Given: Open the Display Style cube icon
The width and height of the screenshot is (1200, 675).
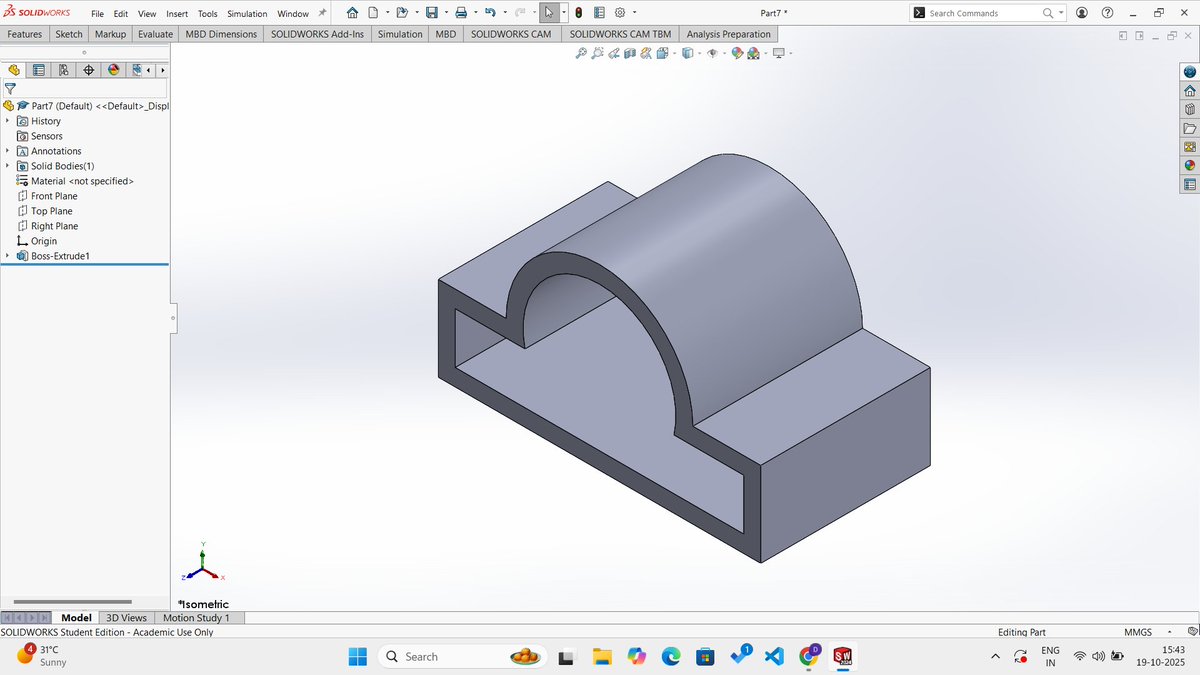Looking at the screenshot, I should point(687,53).
